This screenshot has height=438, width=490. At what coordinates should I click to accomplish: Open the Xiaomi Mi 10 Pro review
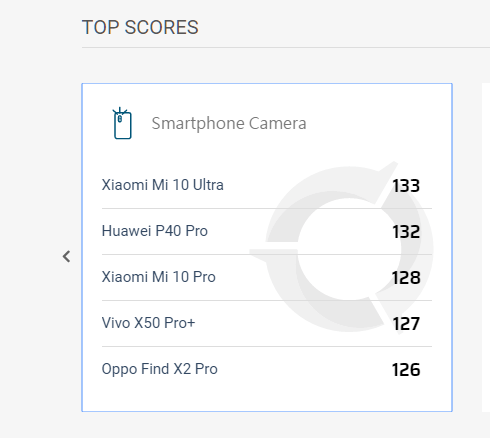(x=159, y=277)
